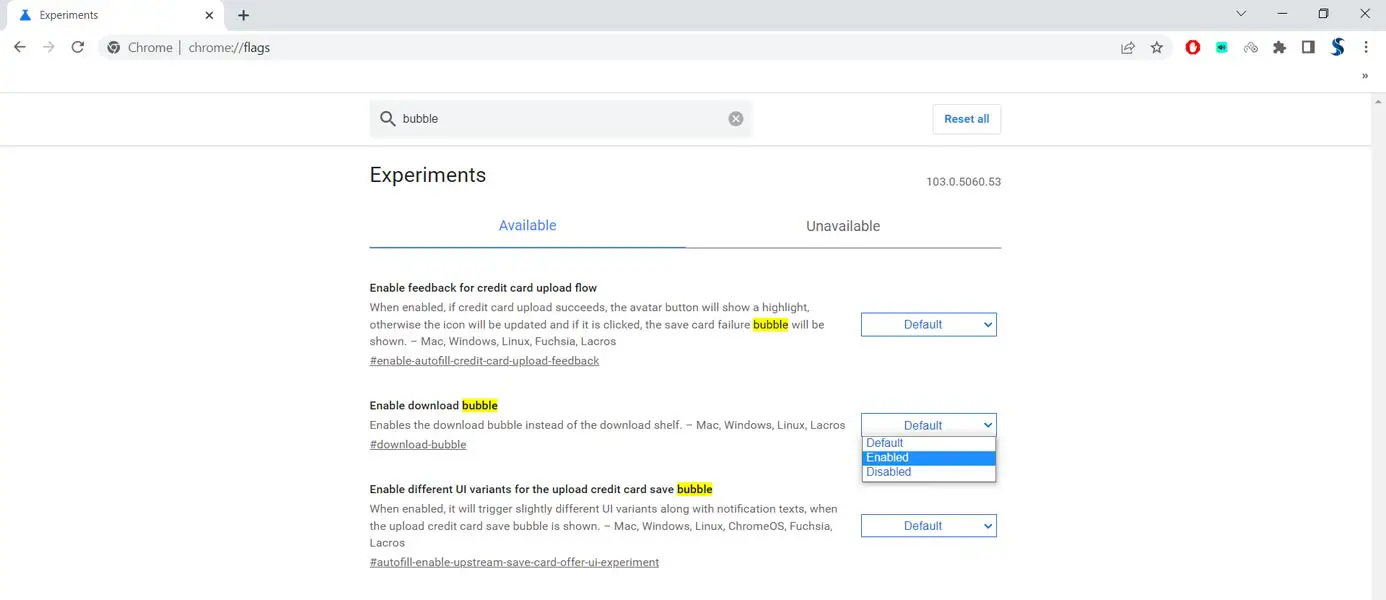Image resolution: width=1386 pixels, height=600 pixels.
Task: Click the browser back arrow
Action: pyautogui.click(x=20, y=47)
